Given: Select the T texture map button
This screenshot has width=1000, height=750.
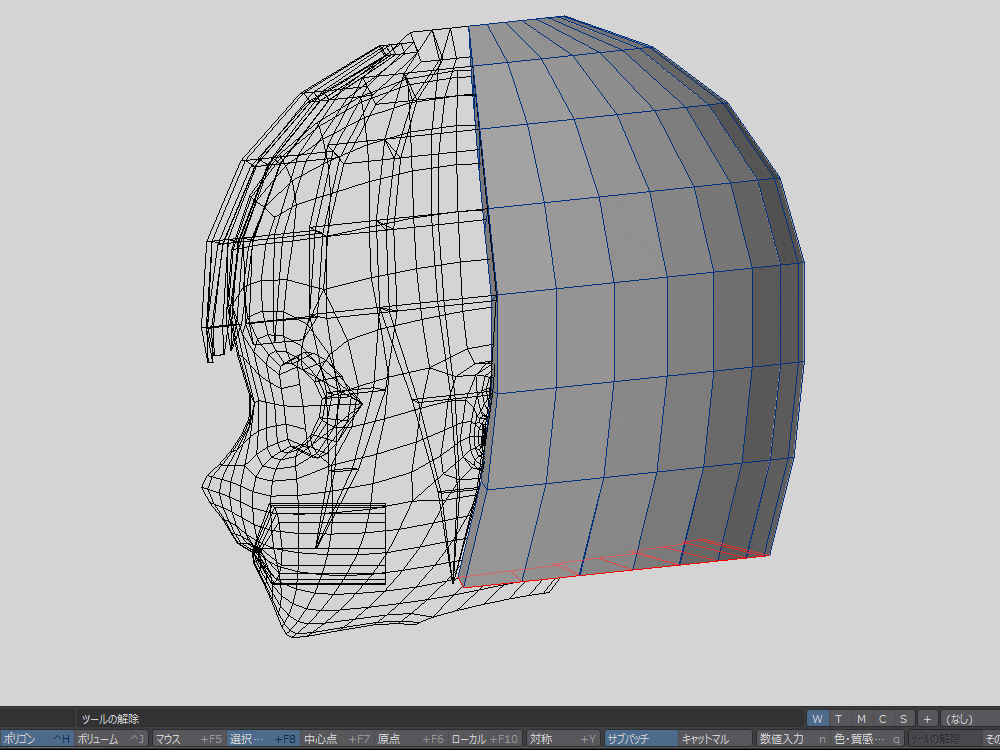Looking at the screenshot, I should pyautogui.click(x=839, y=718).
